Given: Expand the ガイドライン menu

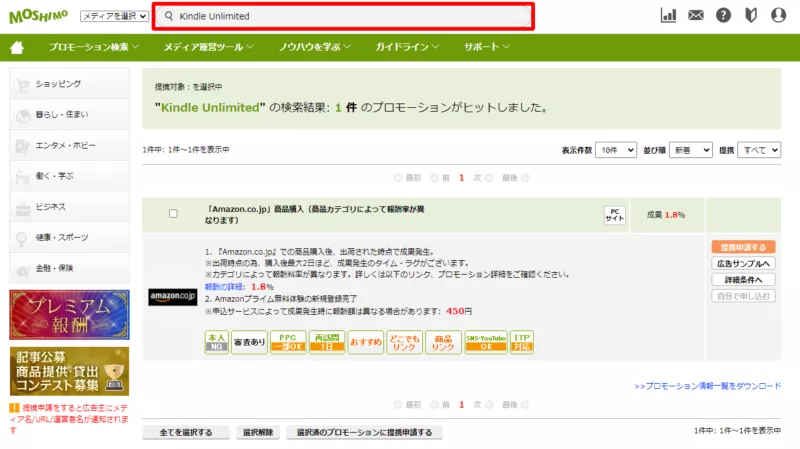Looking at the screenshot, I should click(x=407, y=47).
